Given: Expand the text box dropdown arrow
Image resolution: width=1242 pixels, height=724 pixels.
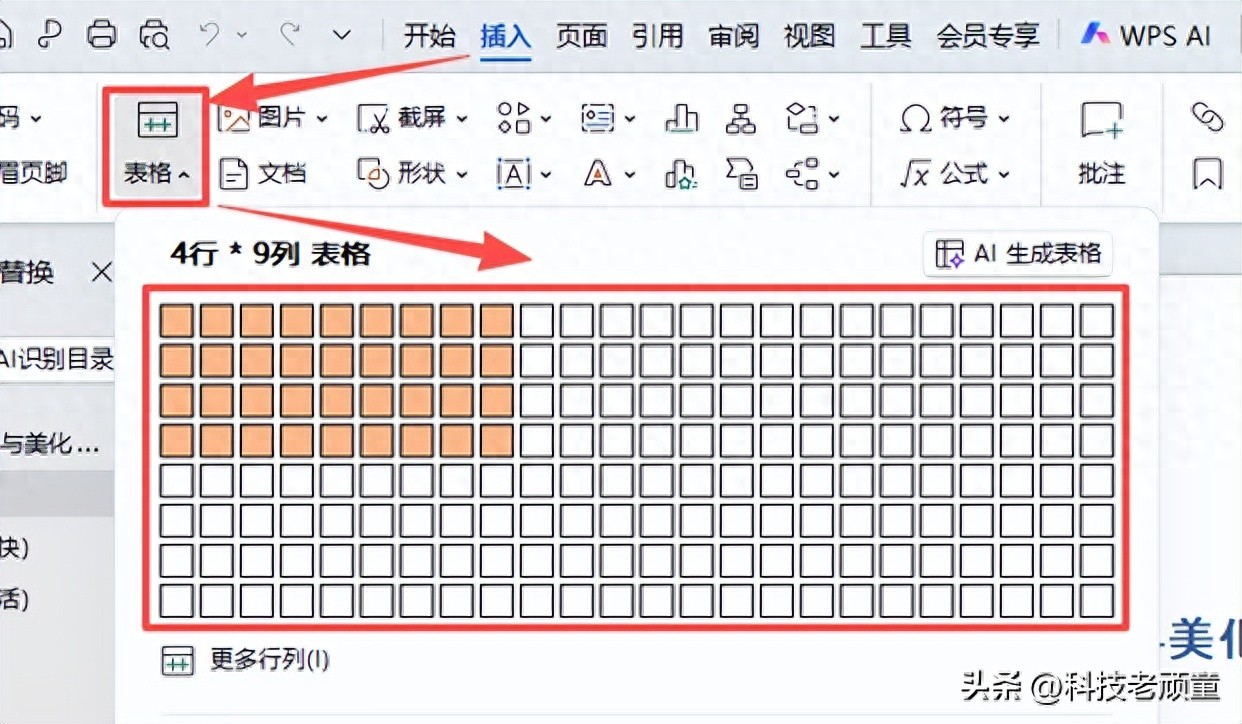Looking at the screenshot, I should point(546,176).
